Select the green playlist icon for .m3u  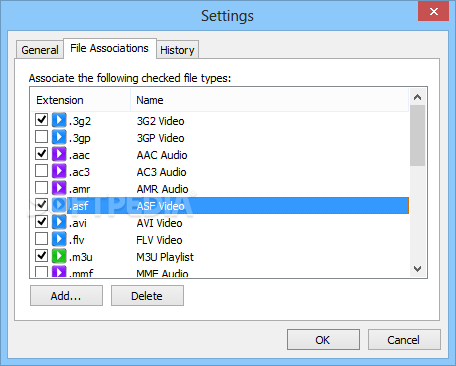click(59, 256)
